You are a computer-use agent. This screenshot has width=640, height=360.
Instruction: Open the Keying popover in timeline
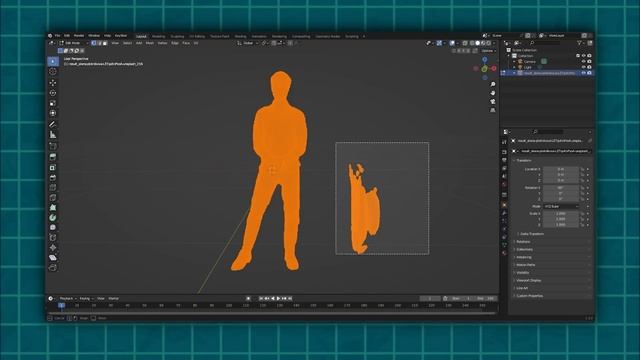click(x=86, y=299)
